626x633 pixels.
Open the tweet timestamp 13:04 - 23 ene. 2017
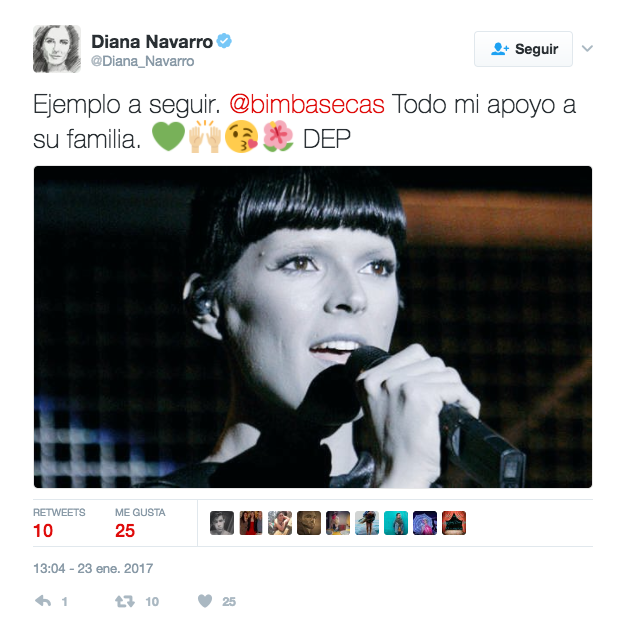pyautogui.click(x=93, y=568)
